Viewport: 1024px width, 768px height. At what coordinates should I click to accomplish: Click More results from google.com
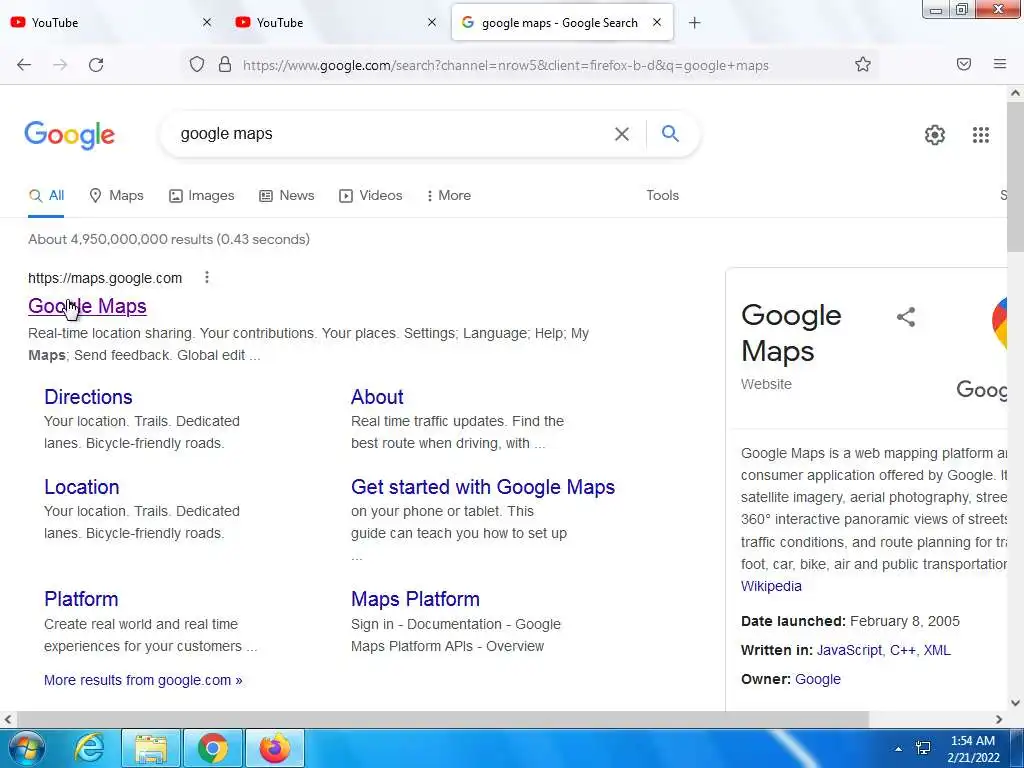[x=143, y=680]
